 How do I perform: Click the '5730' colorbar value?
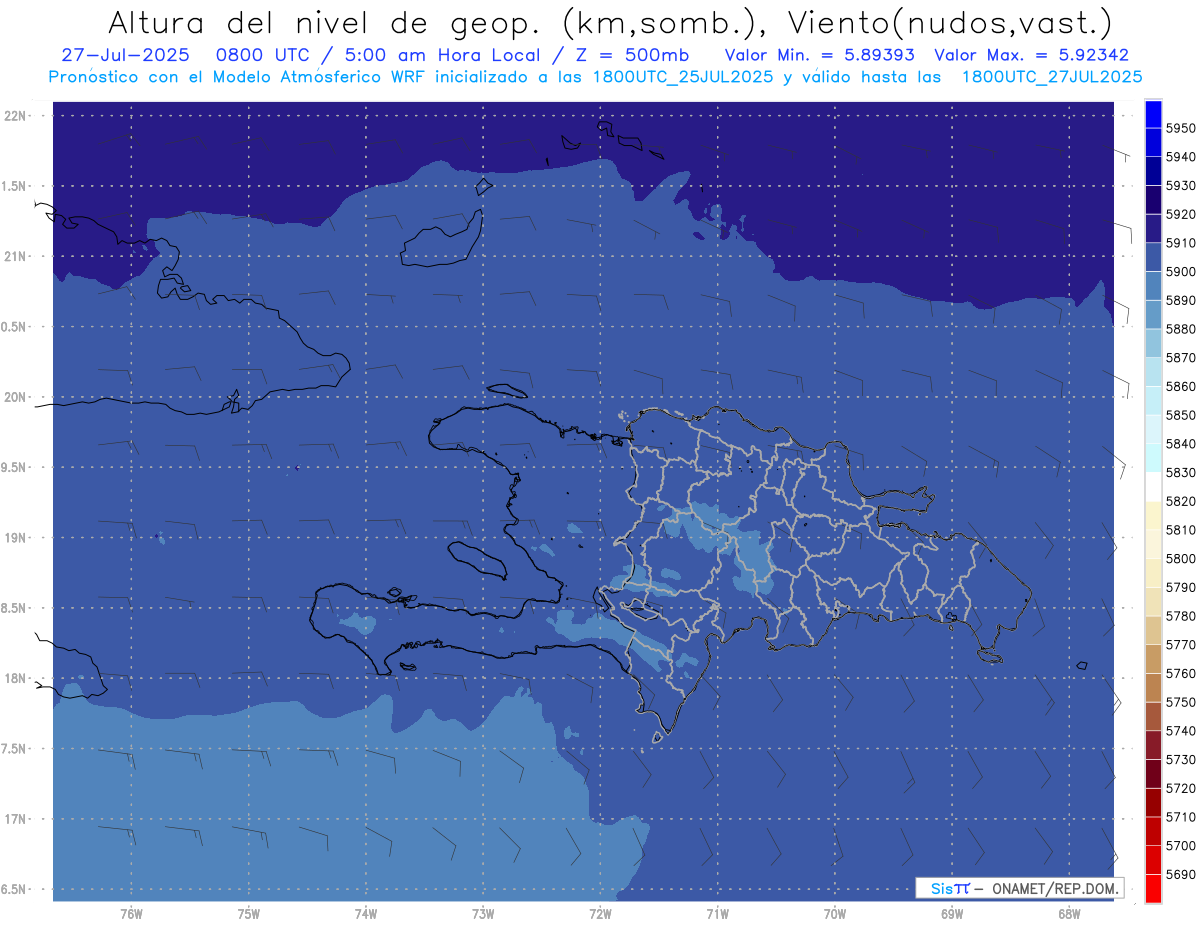tap(1180, 760)
